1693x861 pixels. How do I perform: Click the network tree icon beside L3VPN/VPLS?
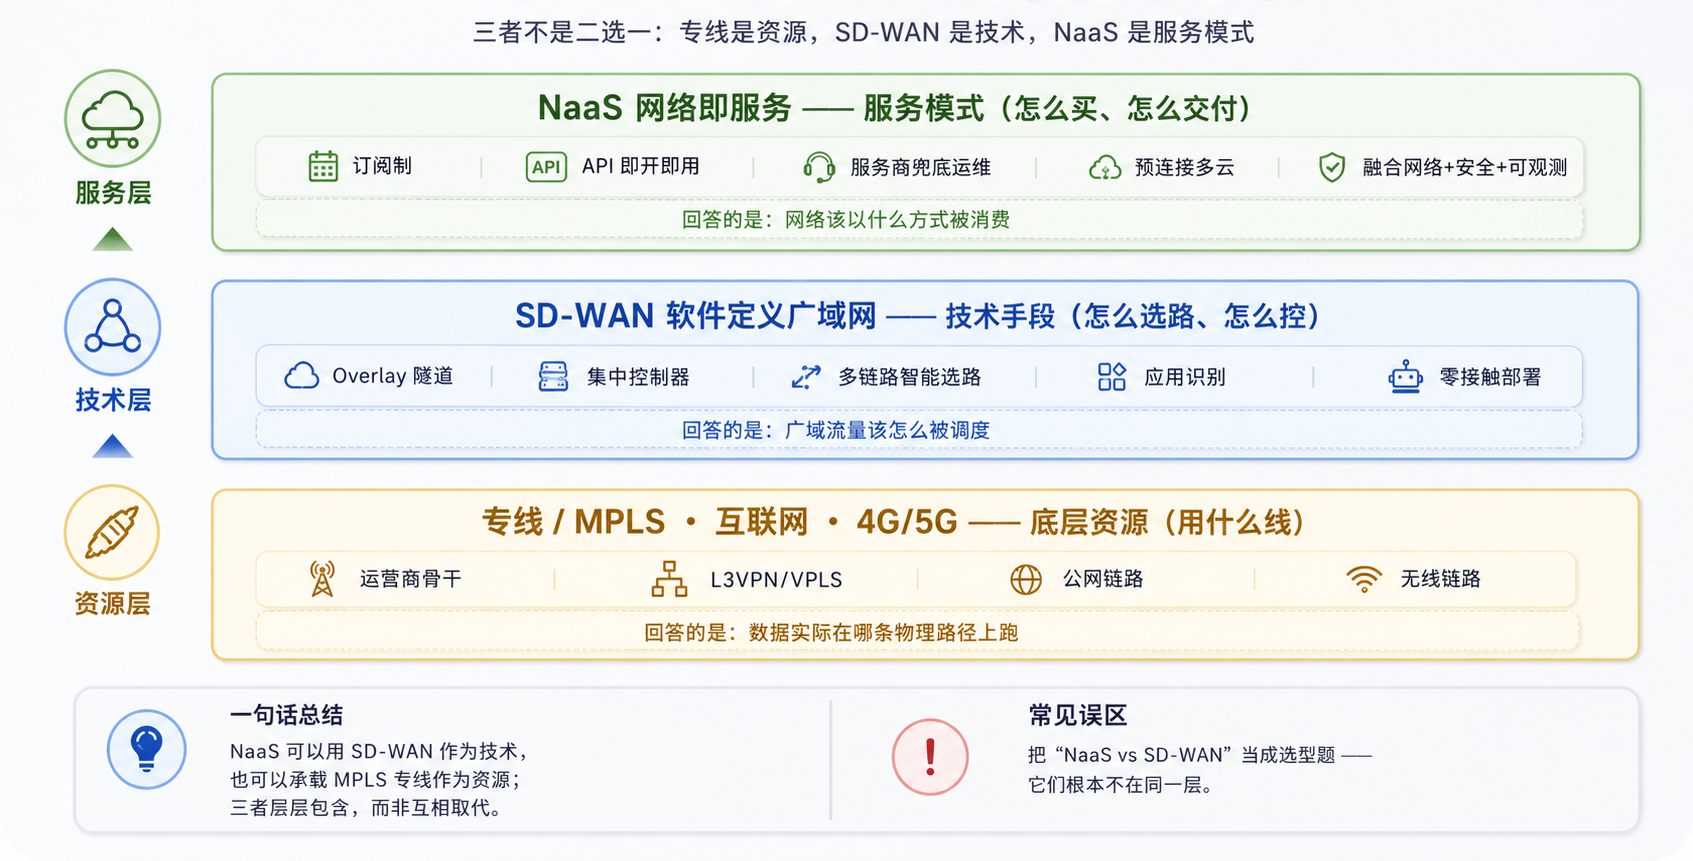pos(669,579)
